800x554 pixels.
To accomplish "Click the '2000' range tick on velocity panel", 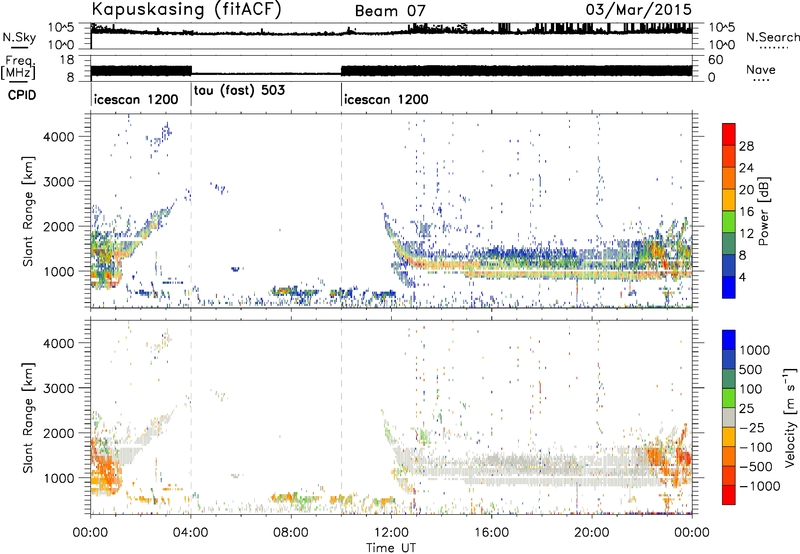I will (x=58, y=433).
